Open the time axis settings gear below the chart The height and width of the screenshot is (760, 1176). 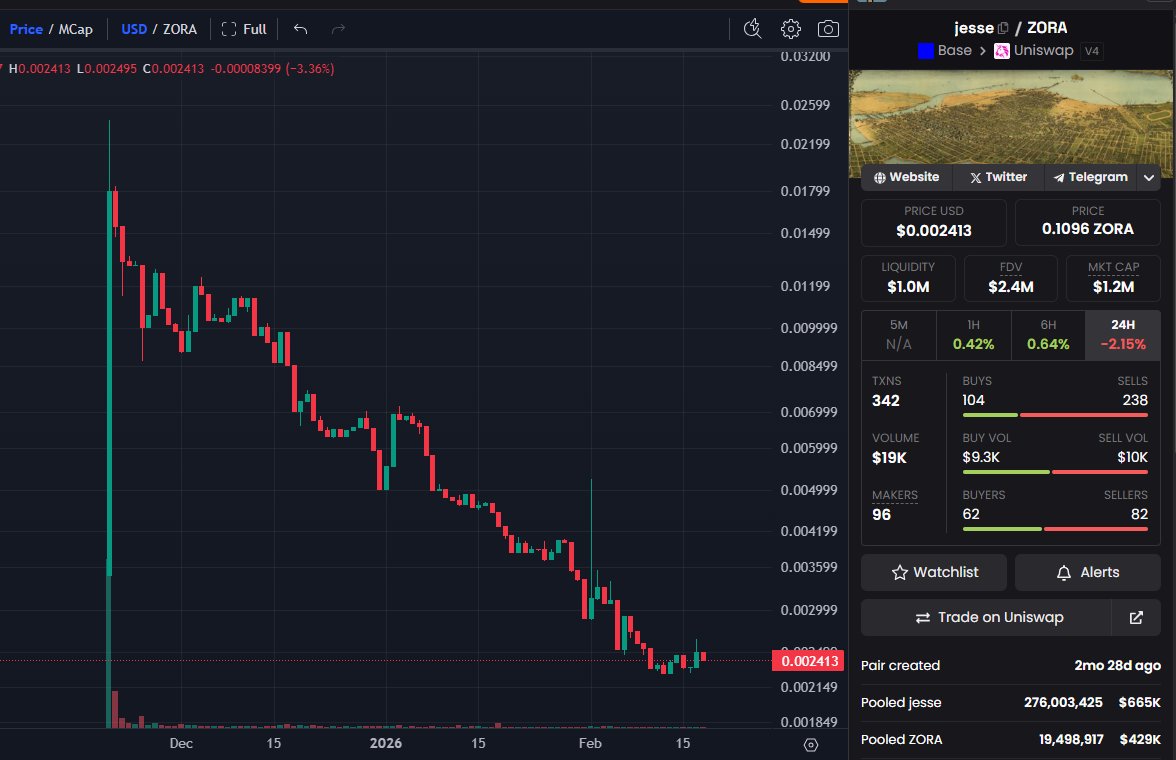pos(809,744)
